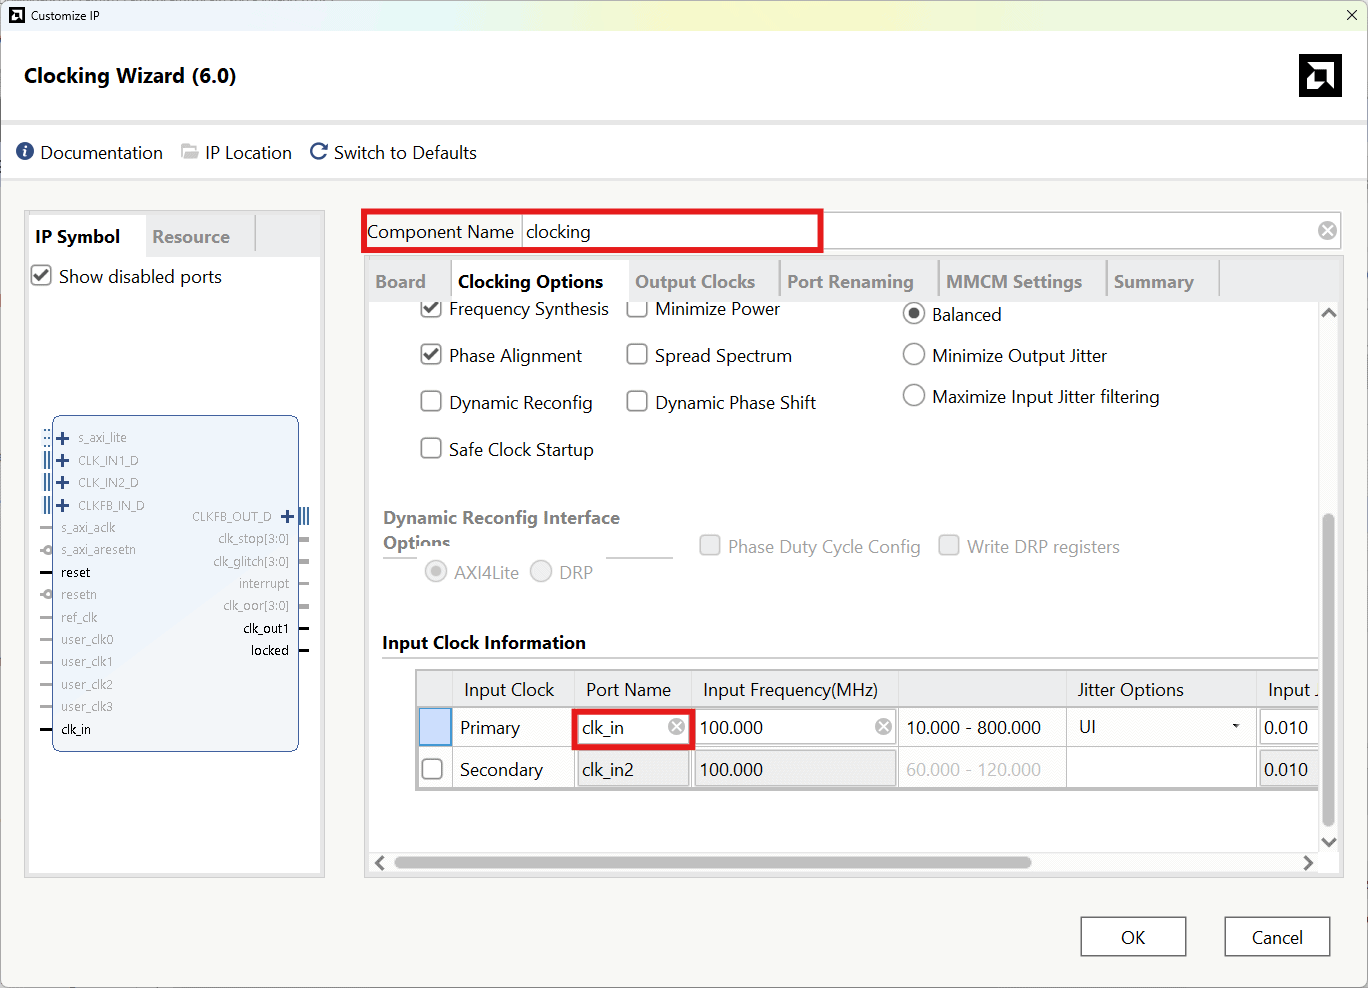
Task: Switch to the Output Clocks tab
Action: click(x=695, y=282)
